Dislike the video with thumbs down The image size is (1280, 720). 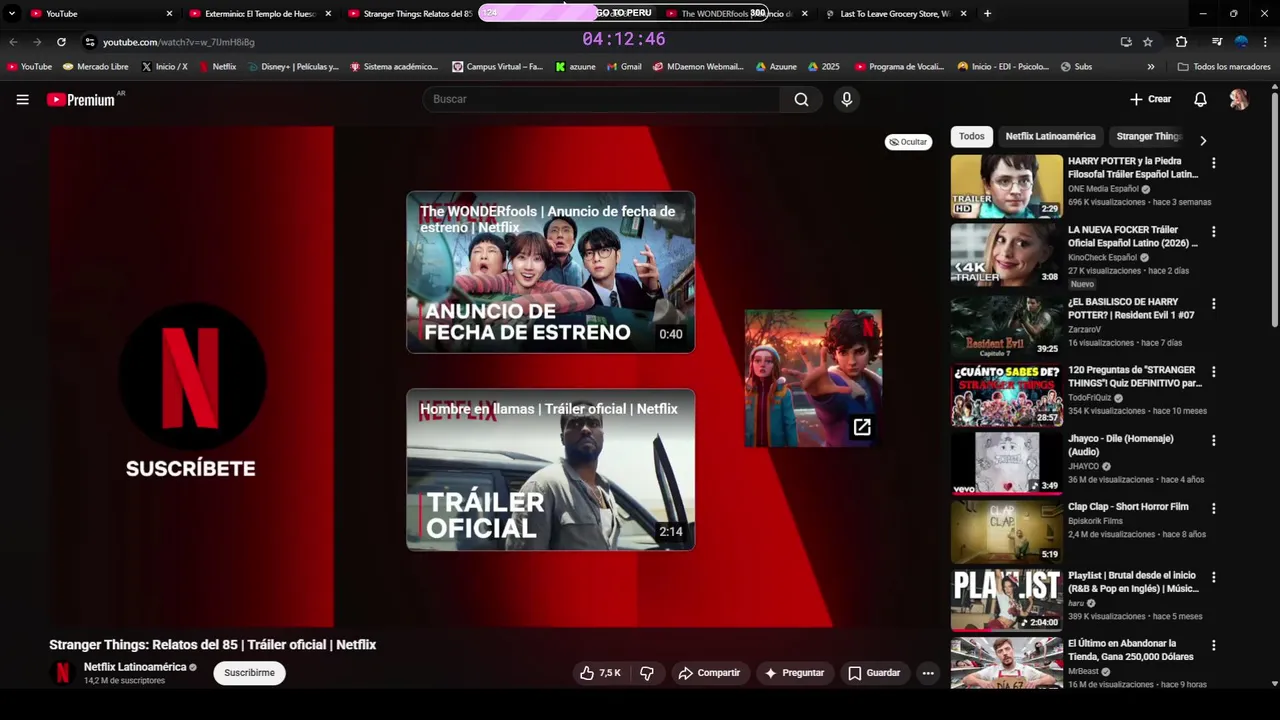click(x=647, y=673)
